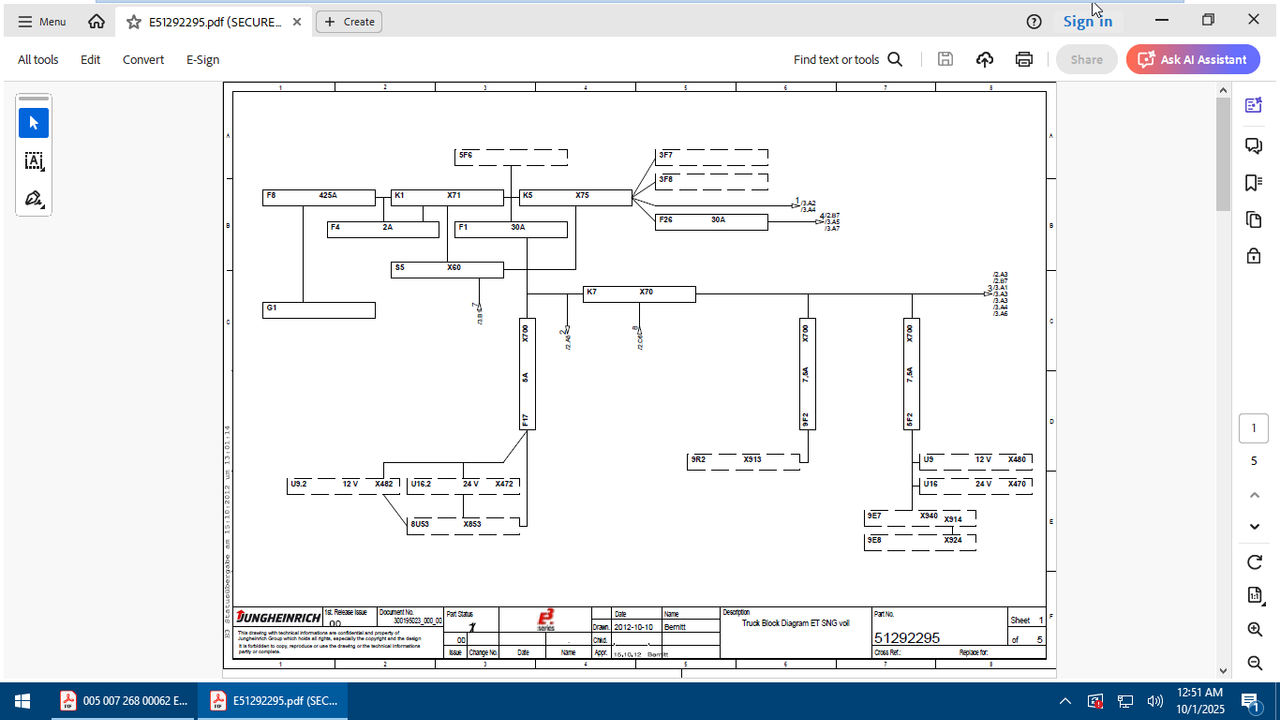Screen dimensions: 1280x720
Task: Open the Convert menu item
Action: (x=143, y=59)
